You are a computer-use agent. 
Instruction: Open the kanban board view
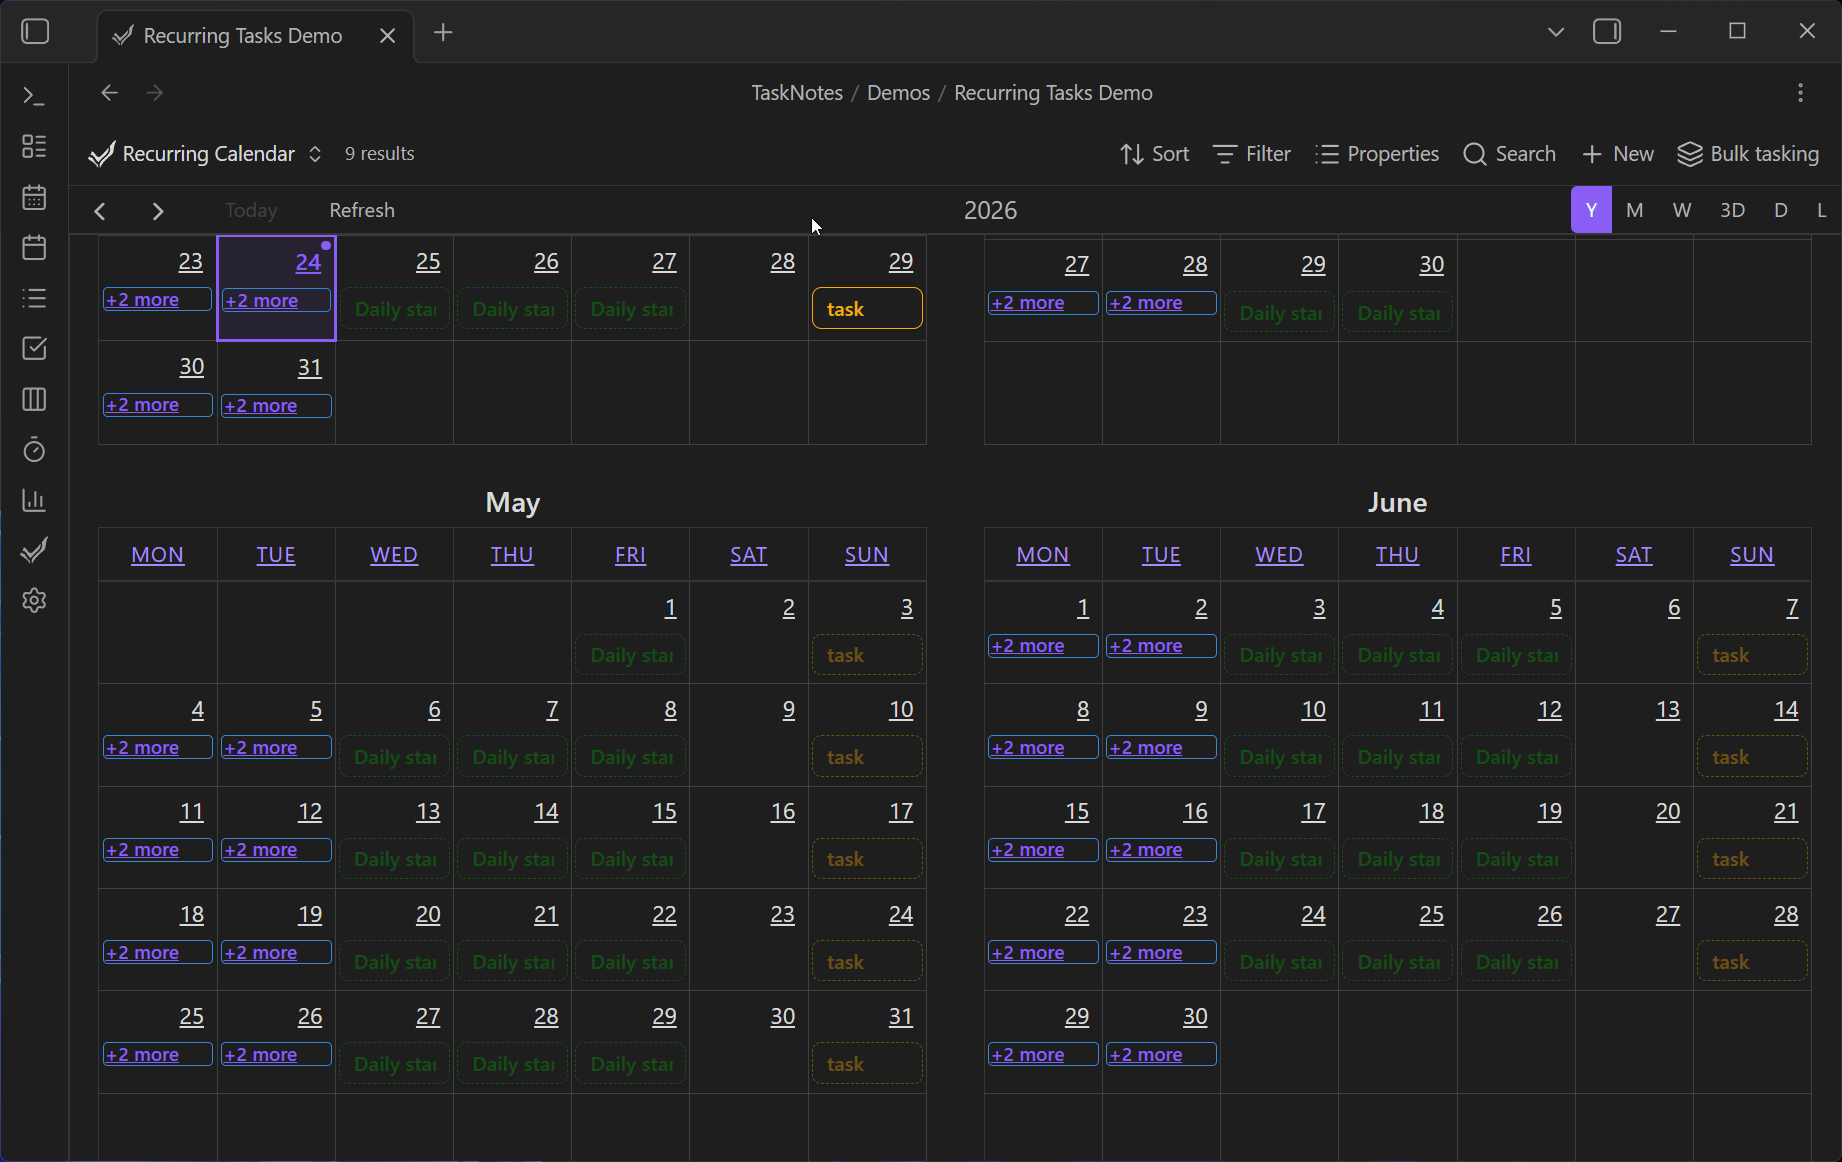coord(33,399)
